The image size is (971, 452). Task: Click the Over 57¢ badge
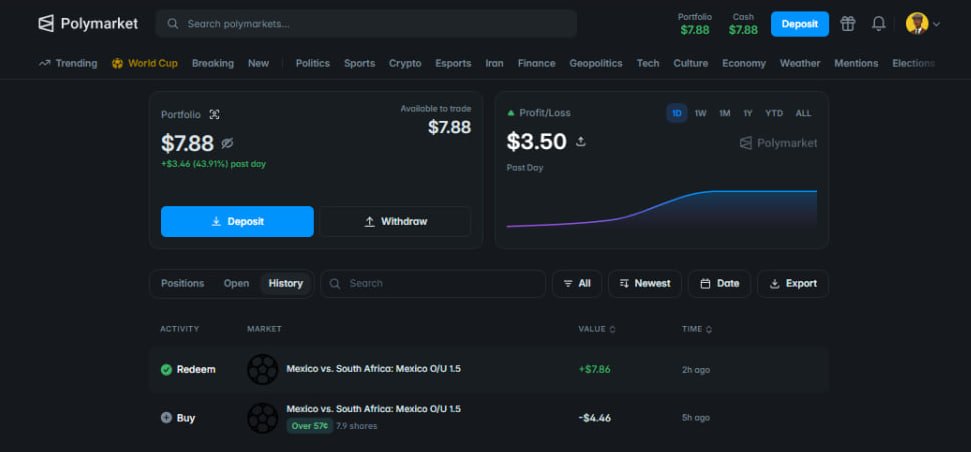tap(310, 426)
